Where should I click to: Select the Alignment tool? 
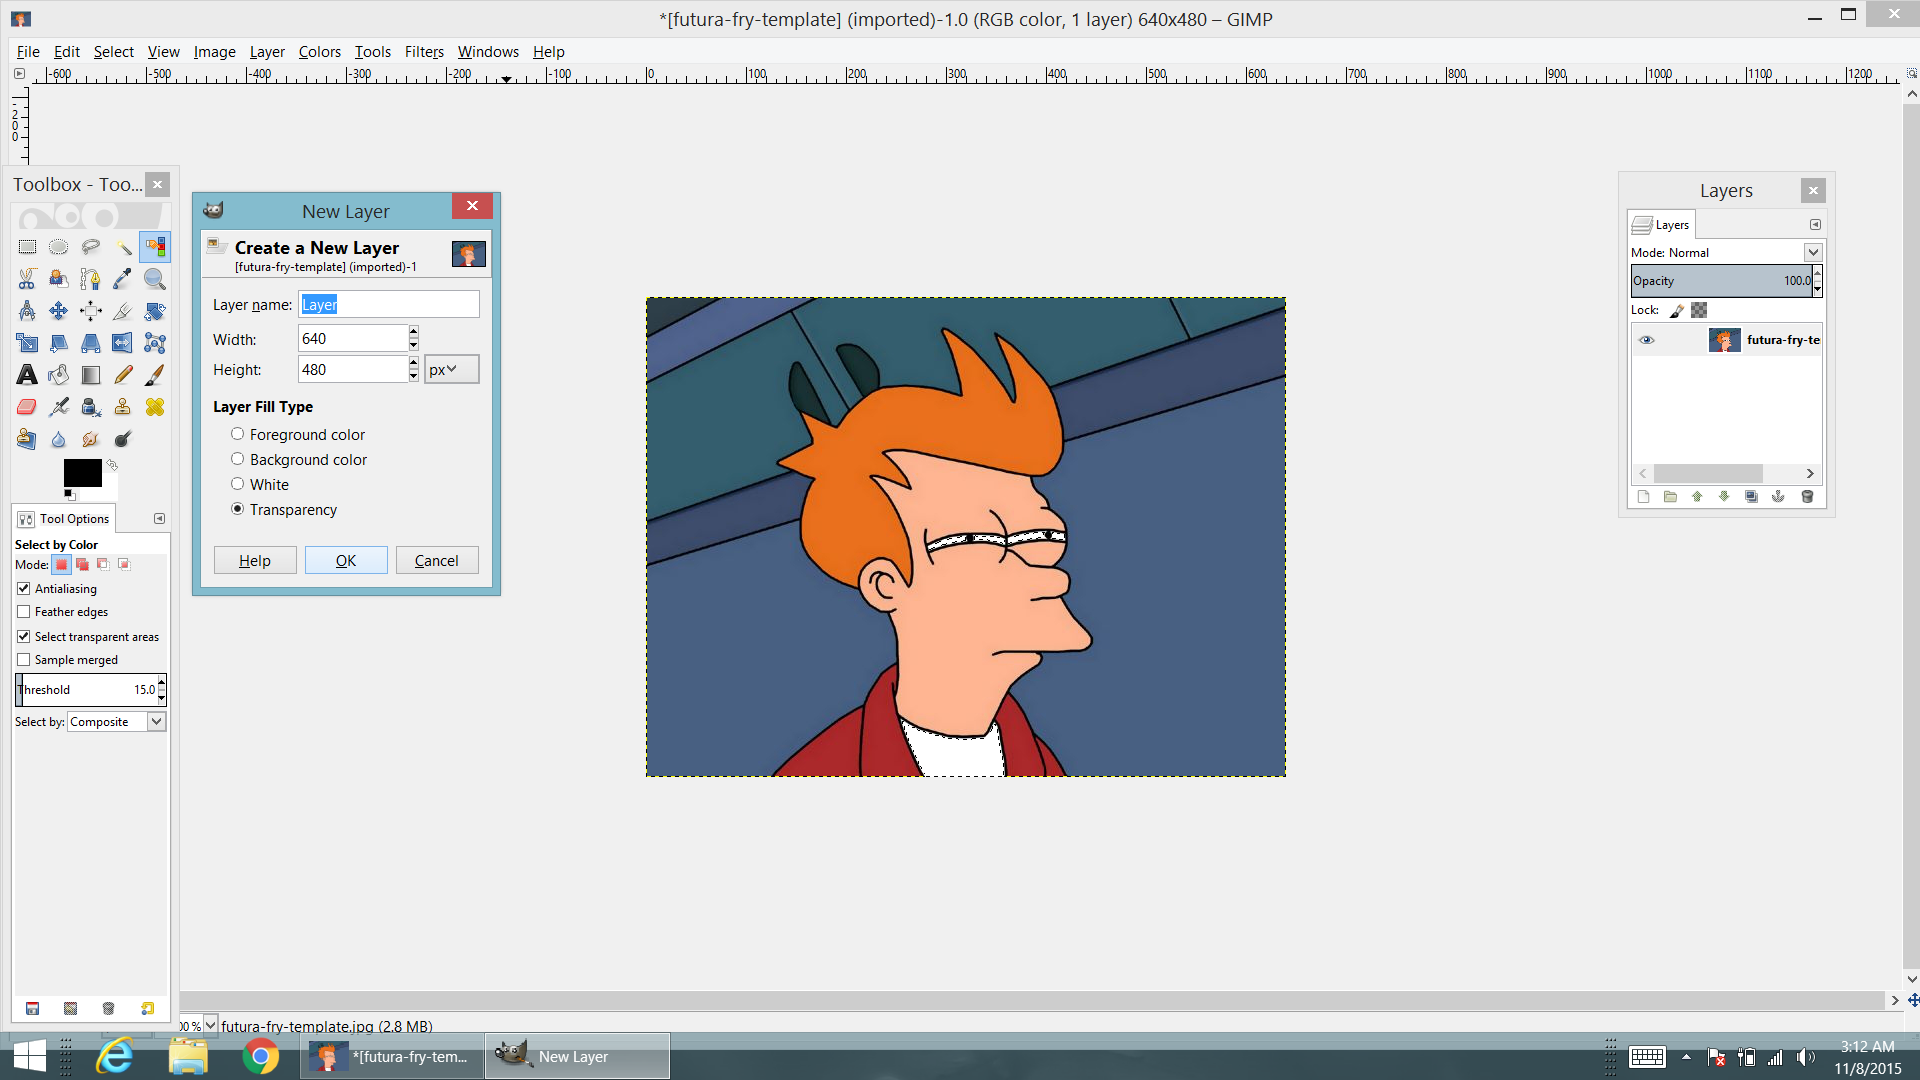point(91,311)
